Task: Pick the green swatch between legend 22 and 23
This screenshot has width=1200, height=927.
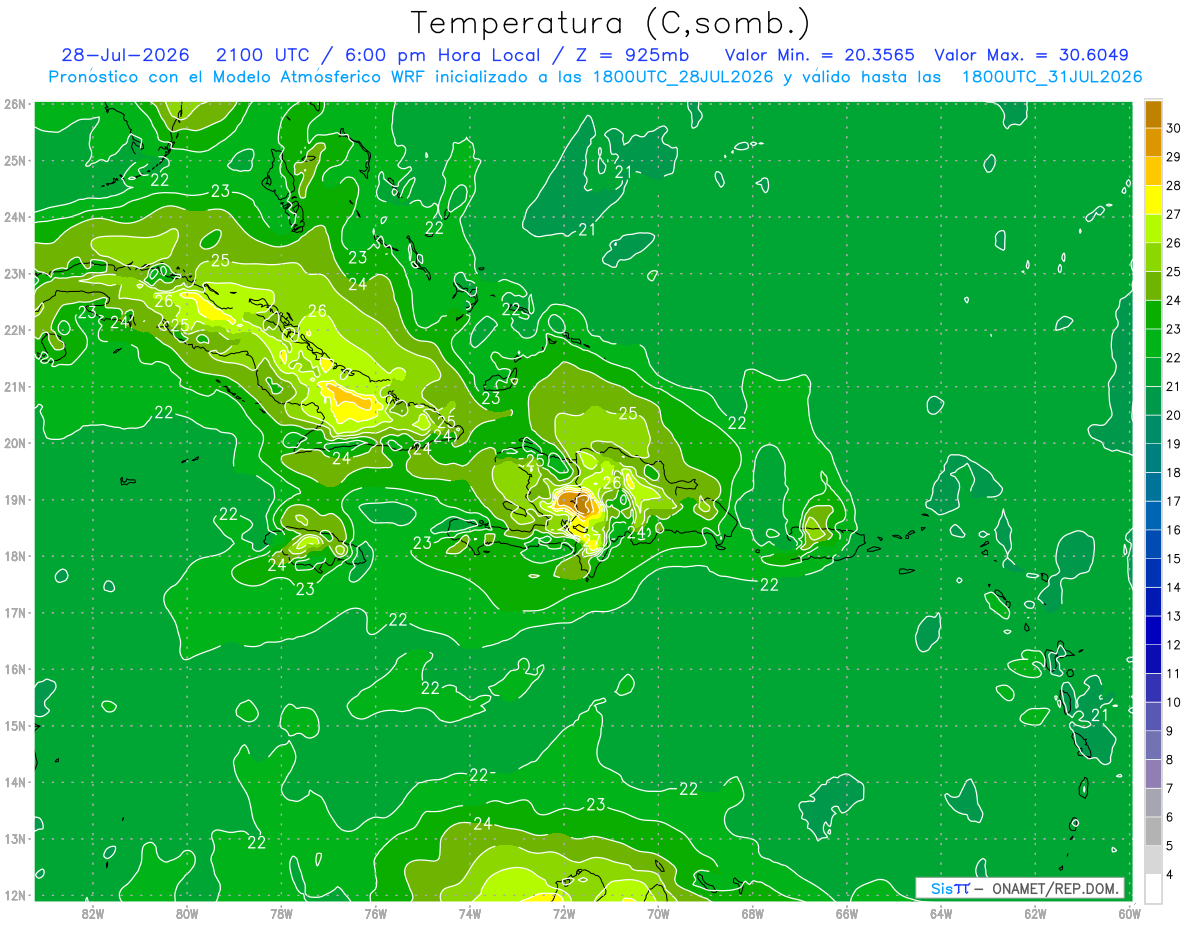Action: [x=1153, y=343]
